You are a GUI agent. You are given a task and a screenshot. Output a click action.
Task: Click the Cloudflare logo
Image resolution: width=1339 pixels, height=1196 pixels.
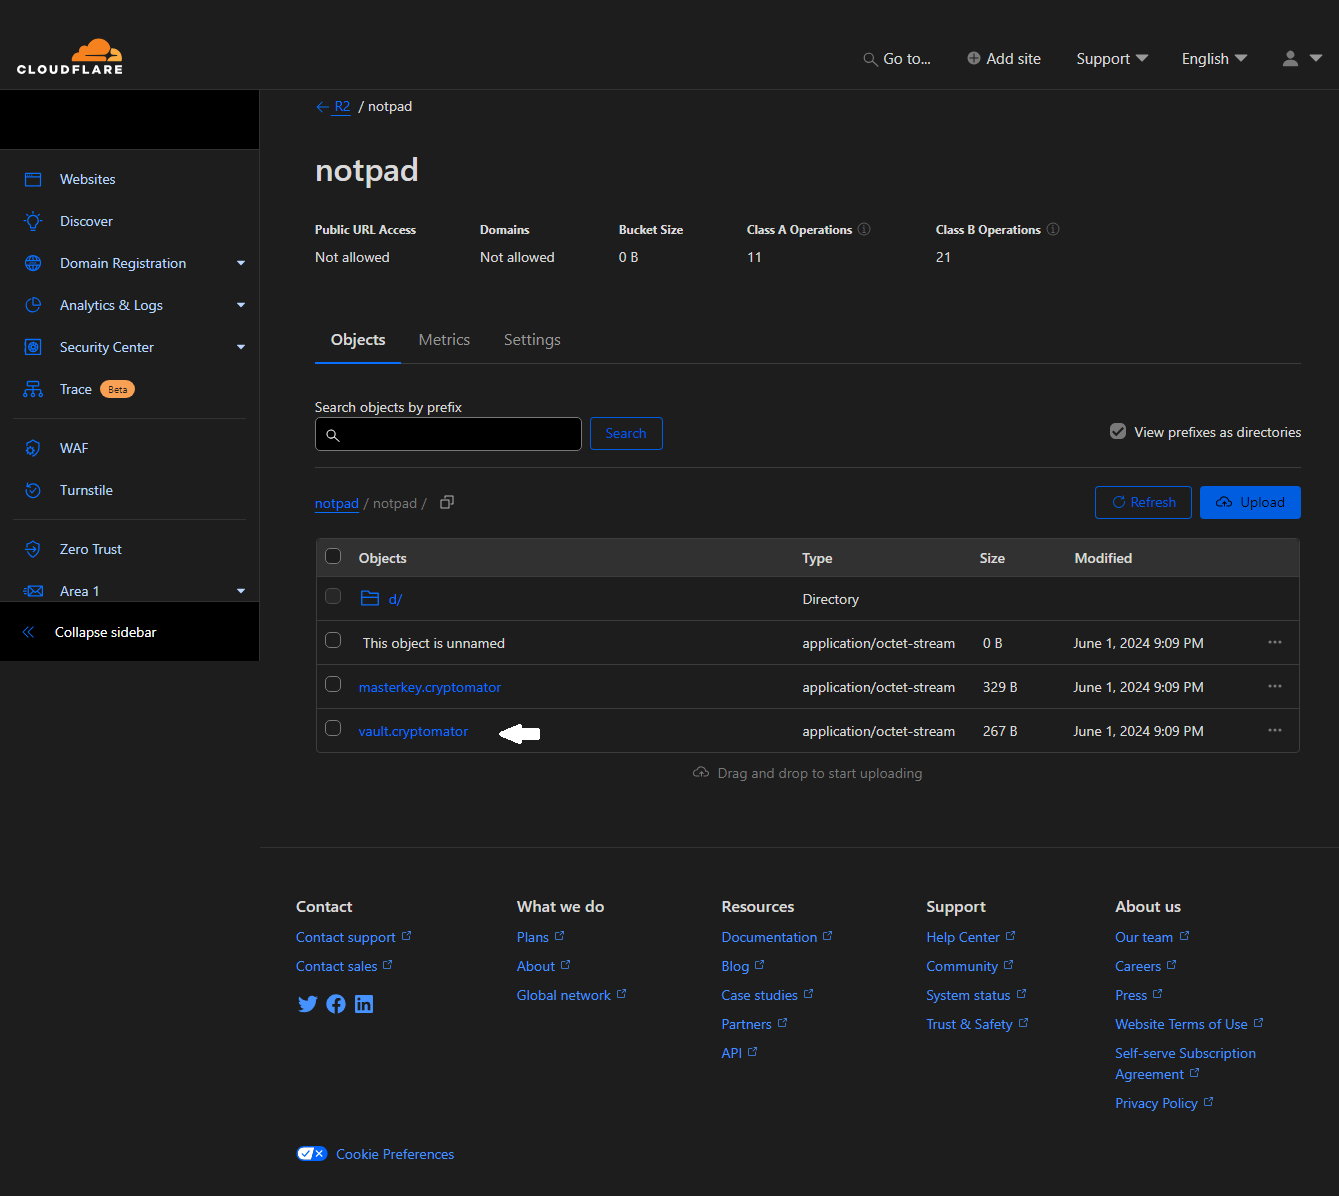70,57
